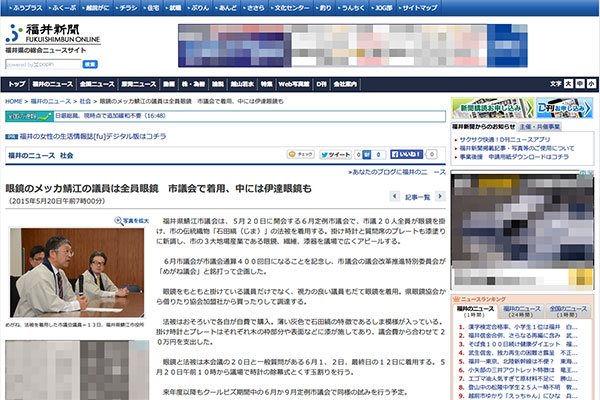Open the 釣り top-bar link

point(324,8)
